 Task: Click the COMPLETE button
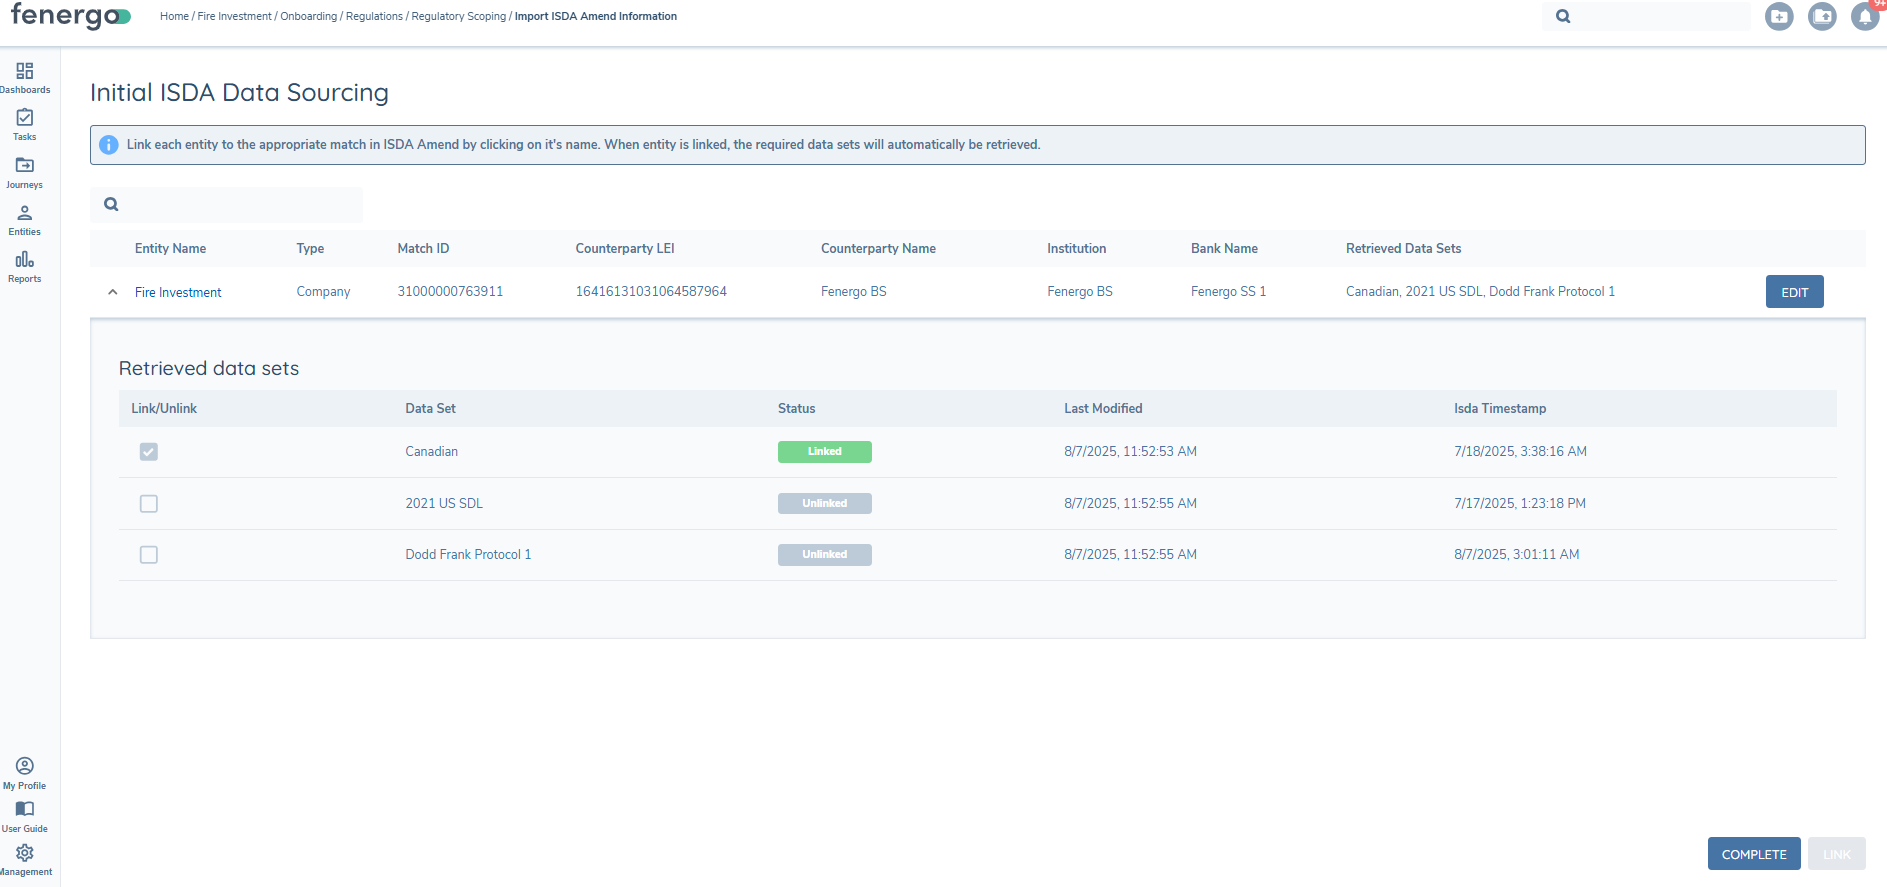click(1753, 854)
